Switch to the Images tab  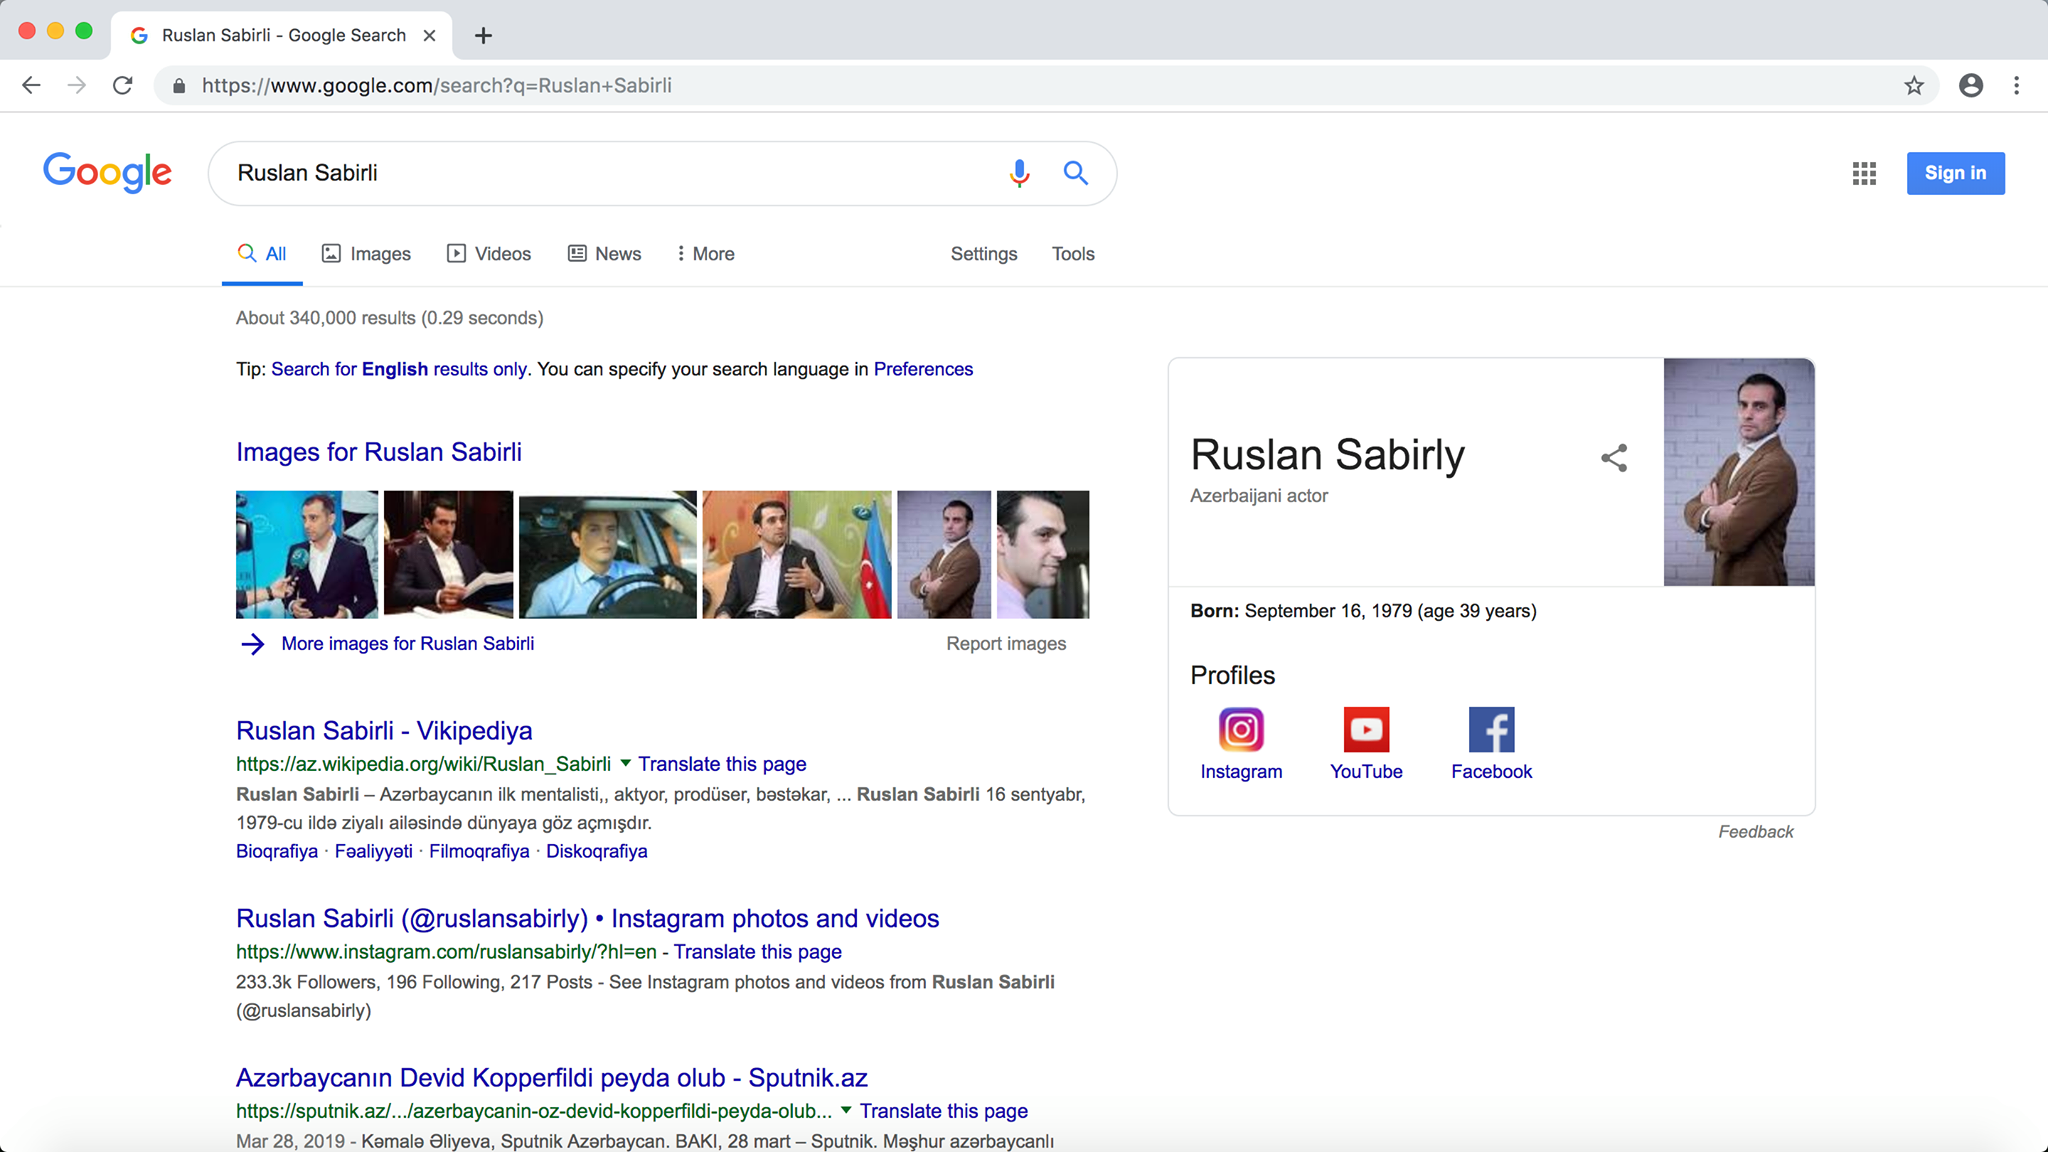[366, 254]
